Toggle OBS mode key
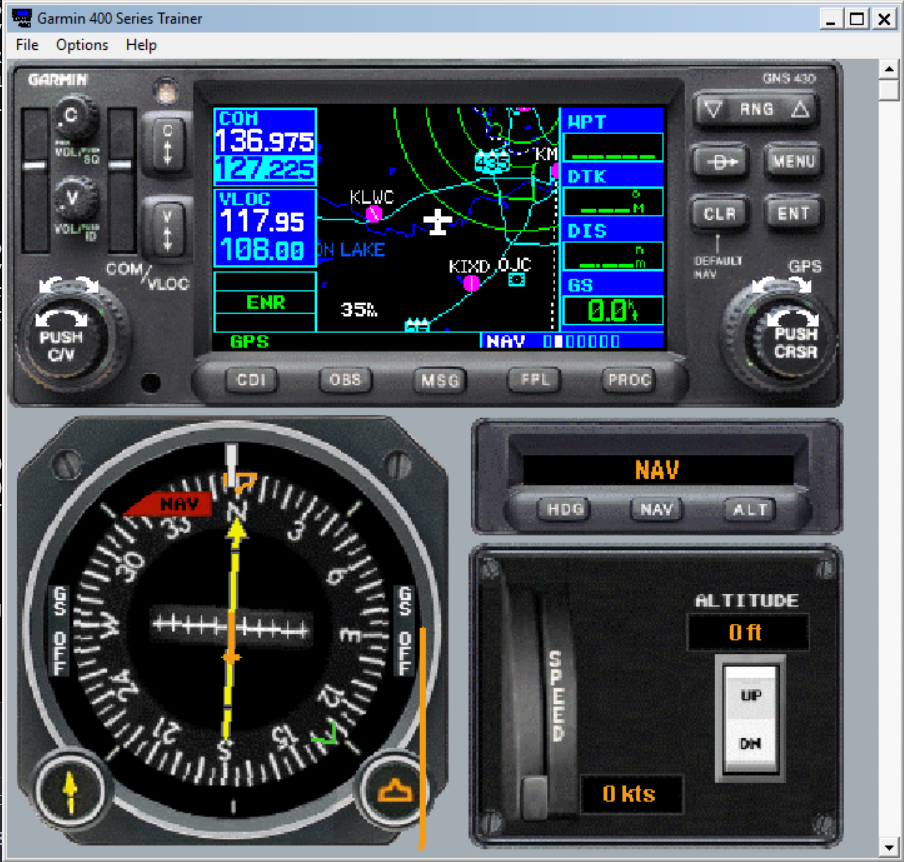This screenshot has width=904, height=862. 345,379
